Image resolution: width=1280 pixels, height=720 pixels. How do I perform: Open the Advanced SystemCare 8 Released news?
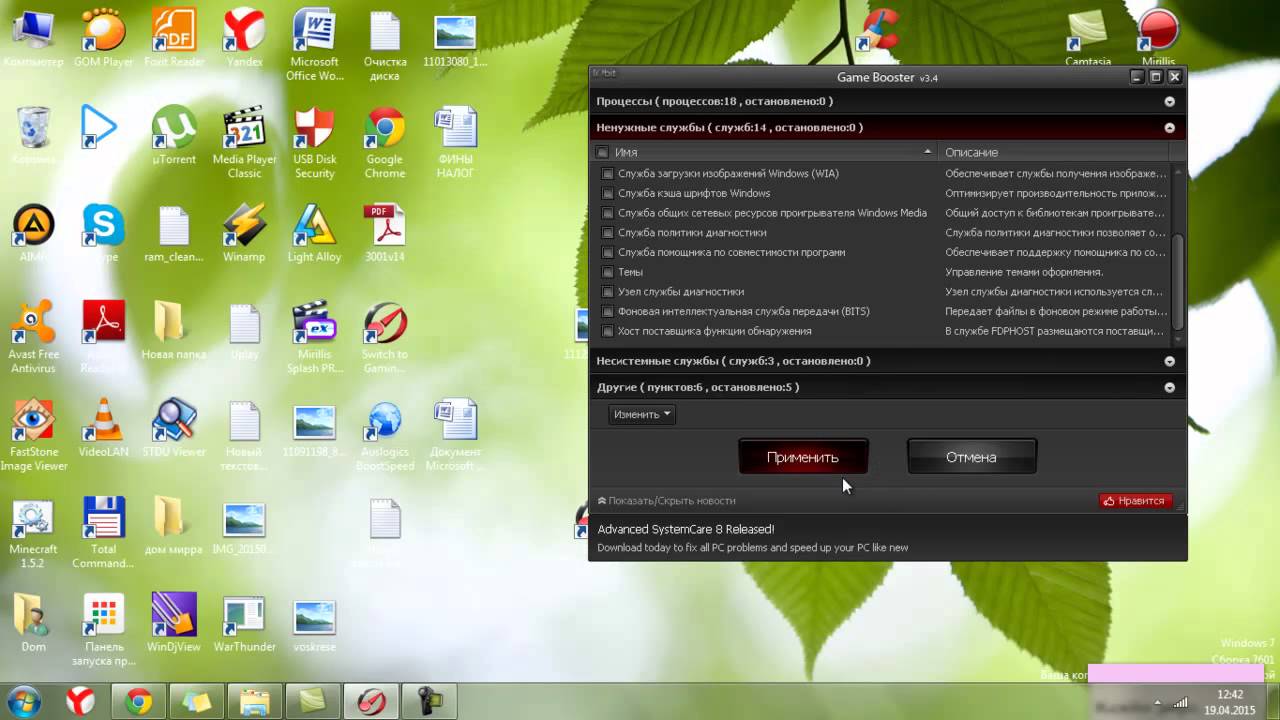686,529
